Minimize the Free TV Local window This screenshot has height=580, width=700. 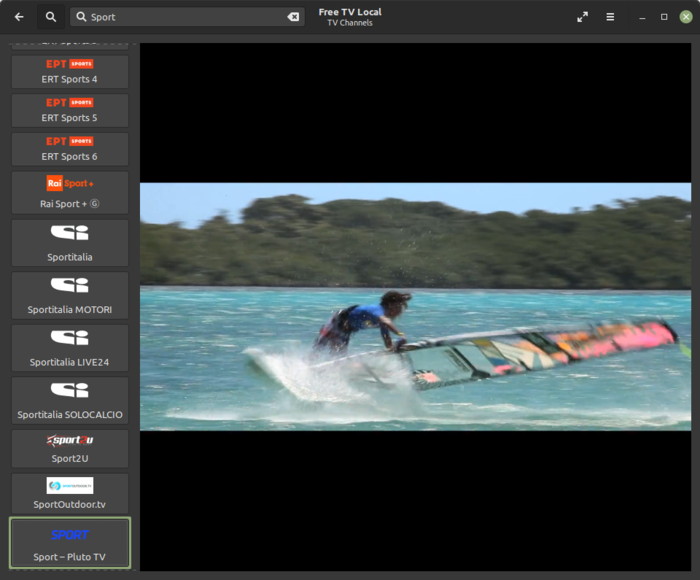(x=642, y=17)
